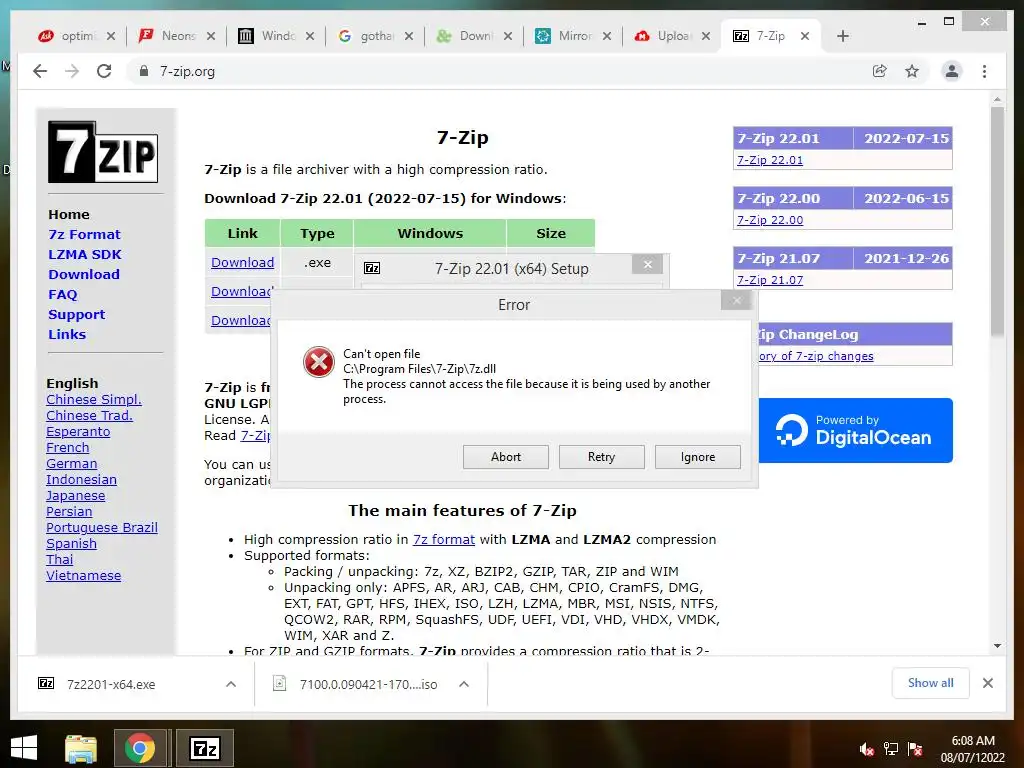1024x768 pixels.
Task: Switch language to Portuguese Brazil
Action: coord(102,528)
